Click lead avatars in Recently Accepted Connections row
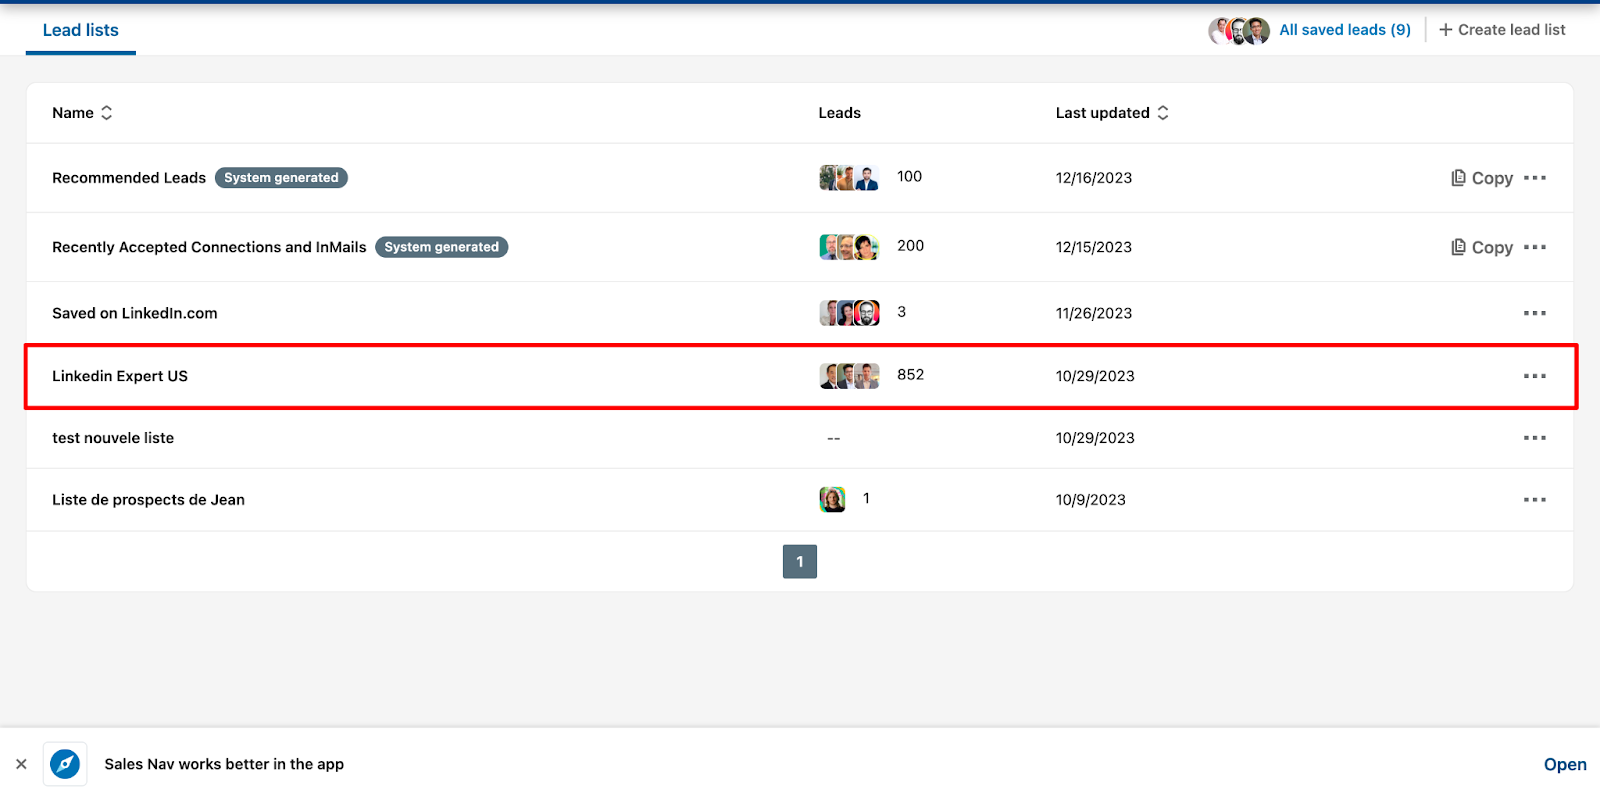Image resolution: width=1600 pixels, height=800 pixels. 849,247
